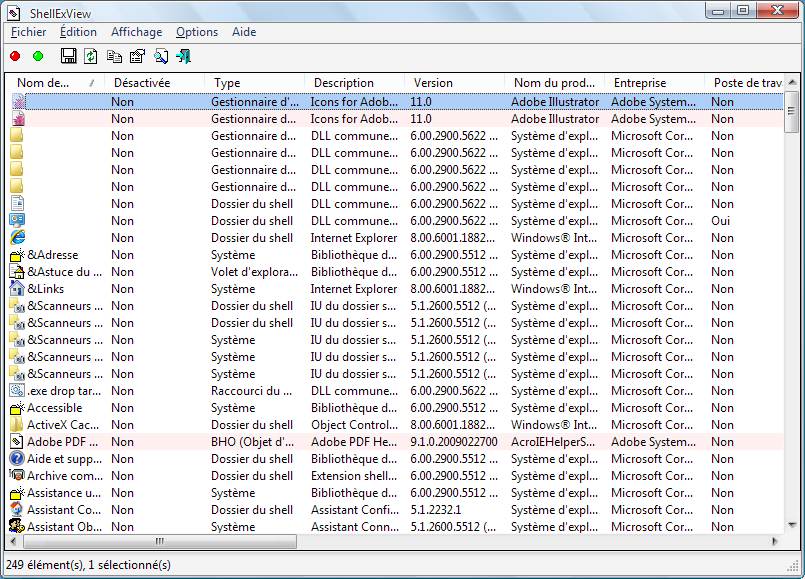
Task: Click the horizontal scrollbar left arrow
Action: coord(13,541)
